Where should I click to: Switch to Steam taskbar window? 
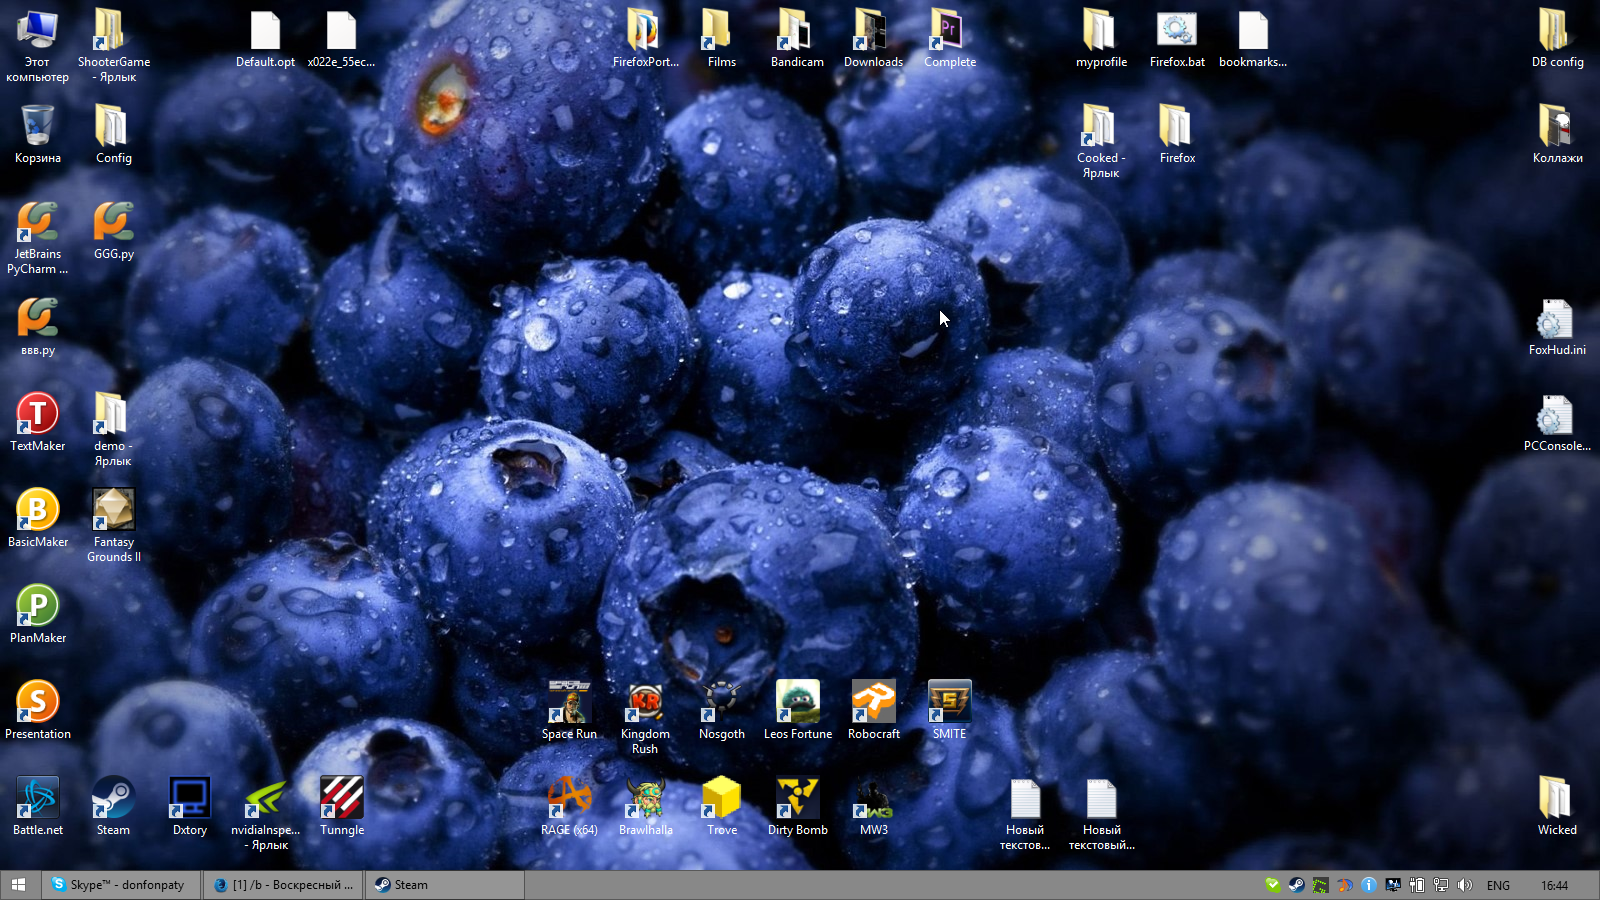coord(445,885)
